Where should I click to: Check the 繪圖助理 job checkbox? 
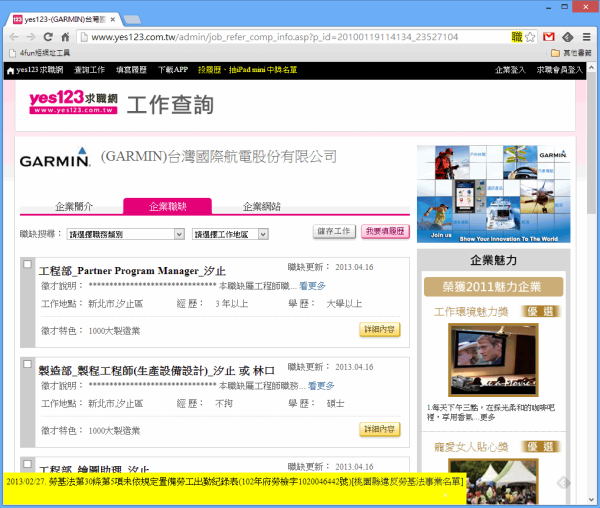click(27, 464)
